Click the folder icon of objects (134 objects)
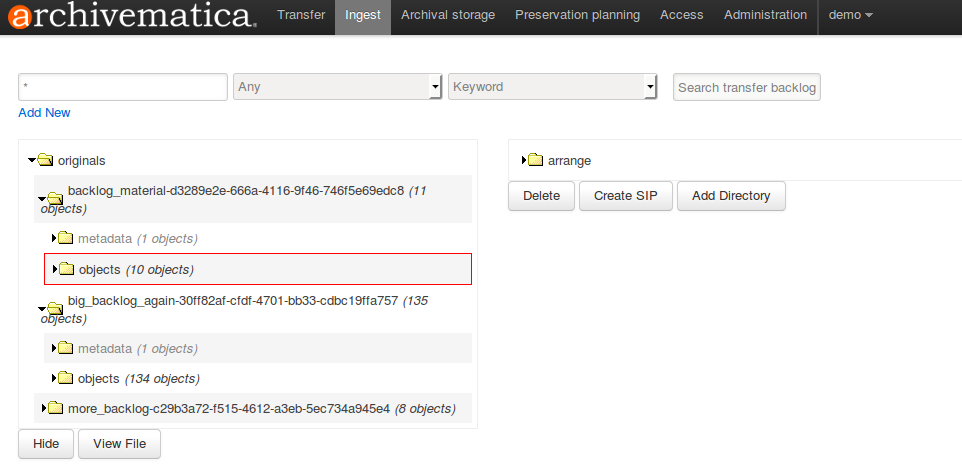This screenshot has width=962, height=471. pyautogui.click(x=66, y=378)
